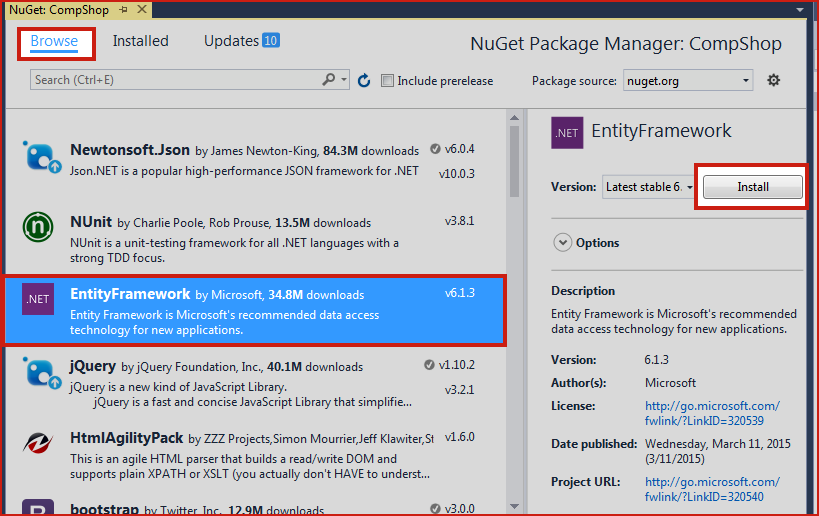Select the EntityFramework package title in list
819x516 pixels.
(x=130, y=294)
